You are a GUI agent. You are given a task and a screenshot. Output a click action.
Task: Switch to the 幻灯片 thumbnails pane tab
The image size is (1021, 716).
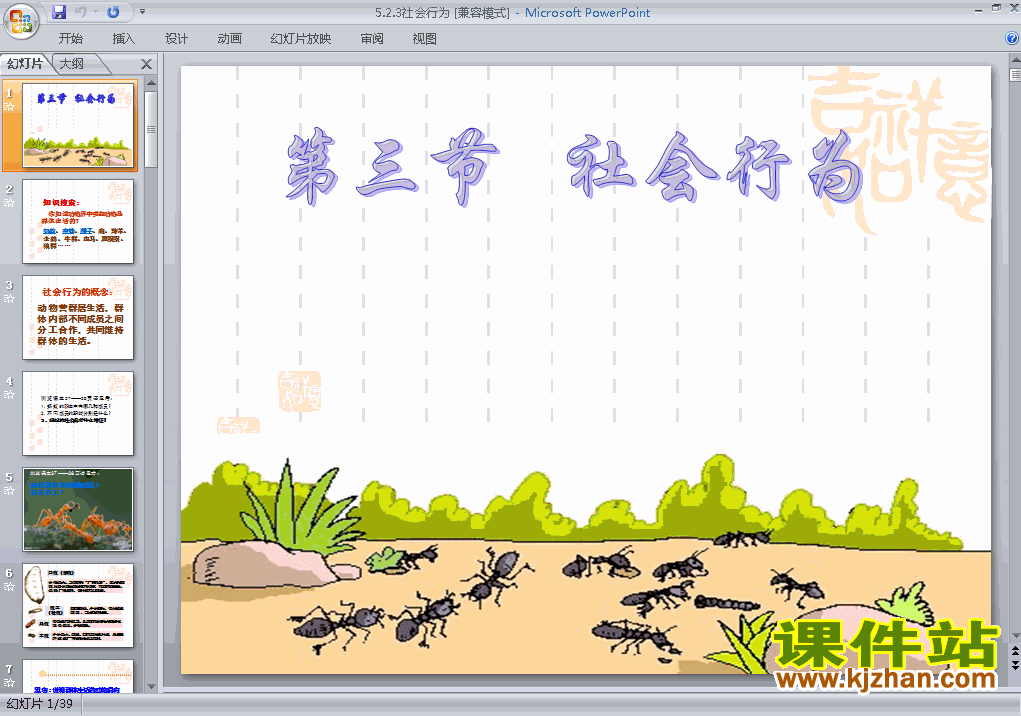pyautogui.click(x=25, y=63)
